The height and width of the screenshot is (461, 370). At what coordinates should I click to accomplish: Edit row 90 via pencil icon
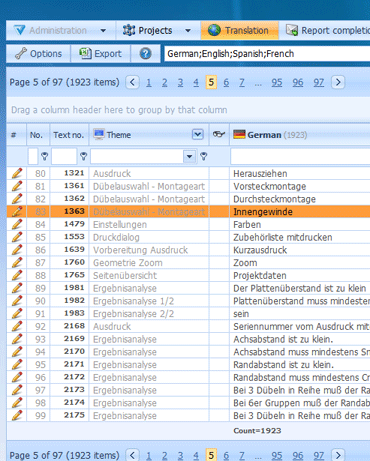[17, 301]
